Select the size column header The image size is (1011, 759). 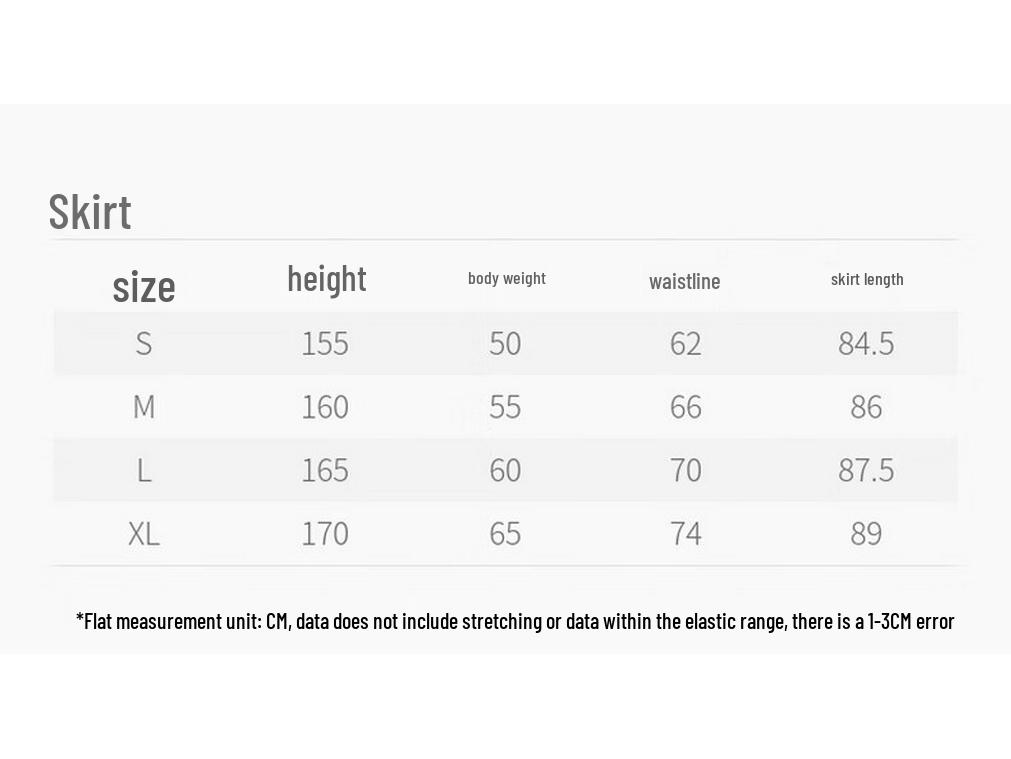(144, 287)
